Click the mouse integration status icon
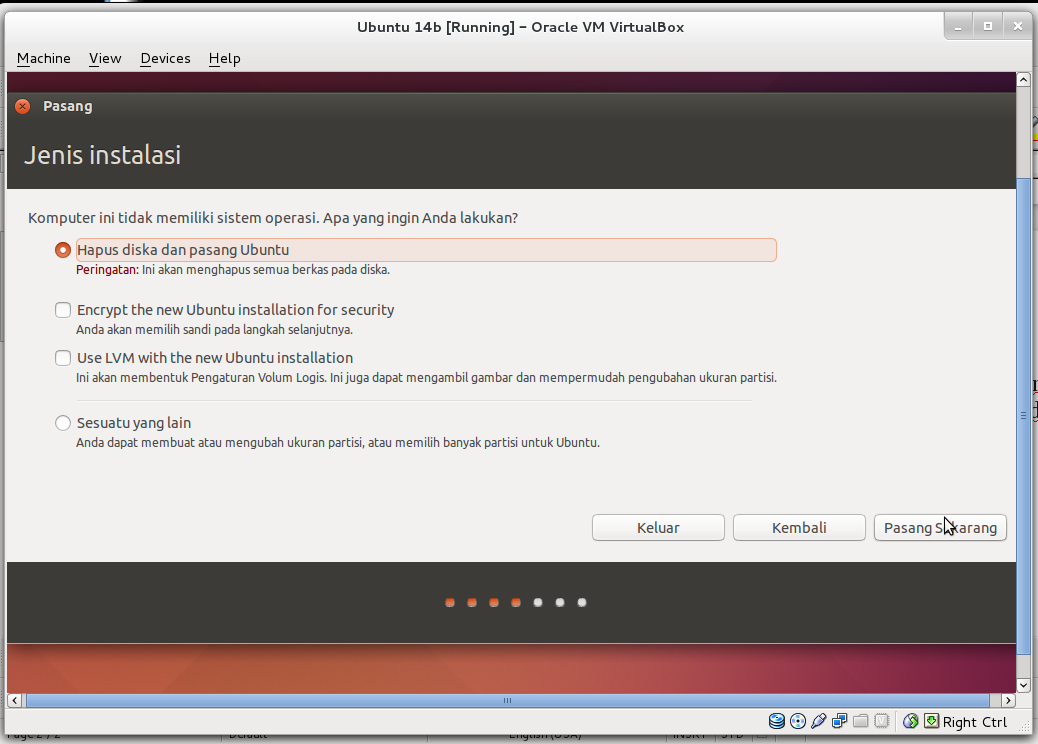Image resolution: width=1038 pixels, height=744 pixels. (x=912, y=721)
